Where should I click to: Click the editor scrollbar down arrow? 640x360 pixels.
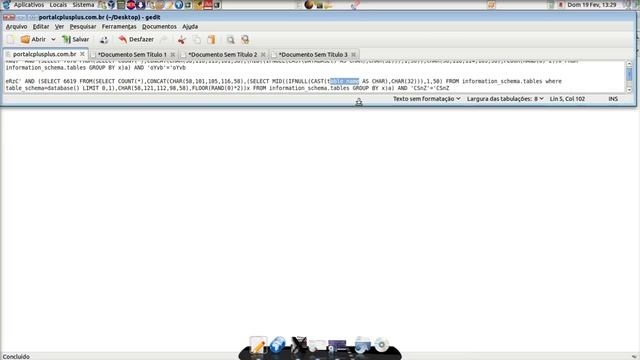click(x=629, y=90)
